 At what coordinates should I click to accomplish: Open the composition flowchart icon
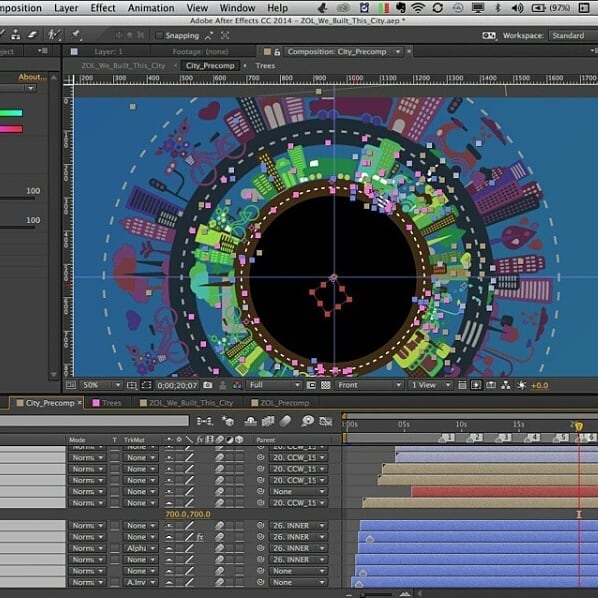(506, 385)
